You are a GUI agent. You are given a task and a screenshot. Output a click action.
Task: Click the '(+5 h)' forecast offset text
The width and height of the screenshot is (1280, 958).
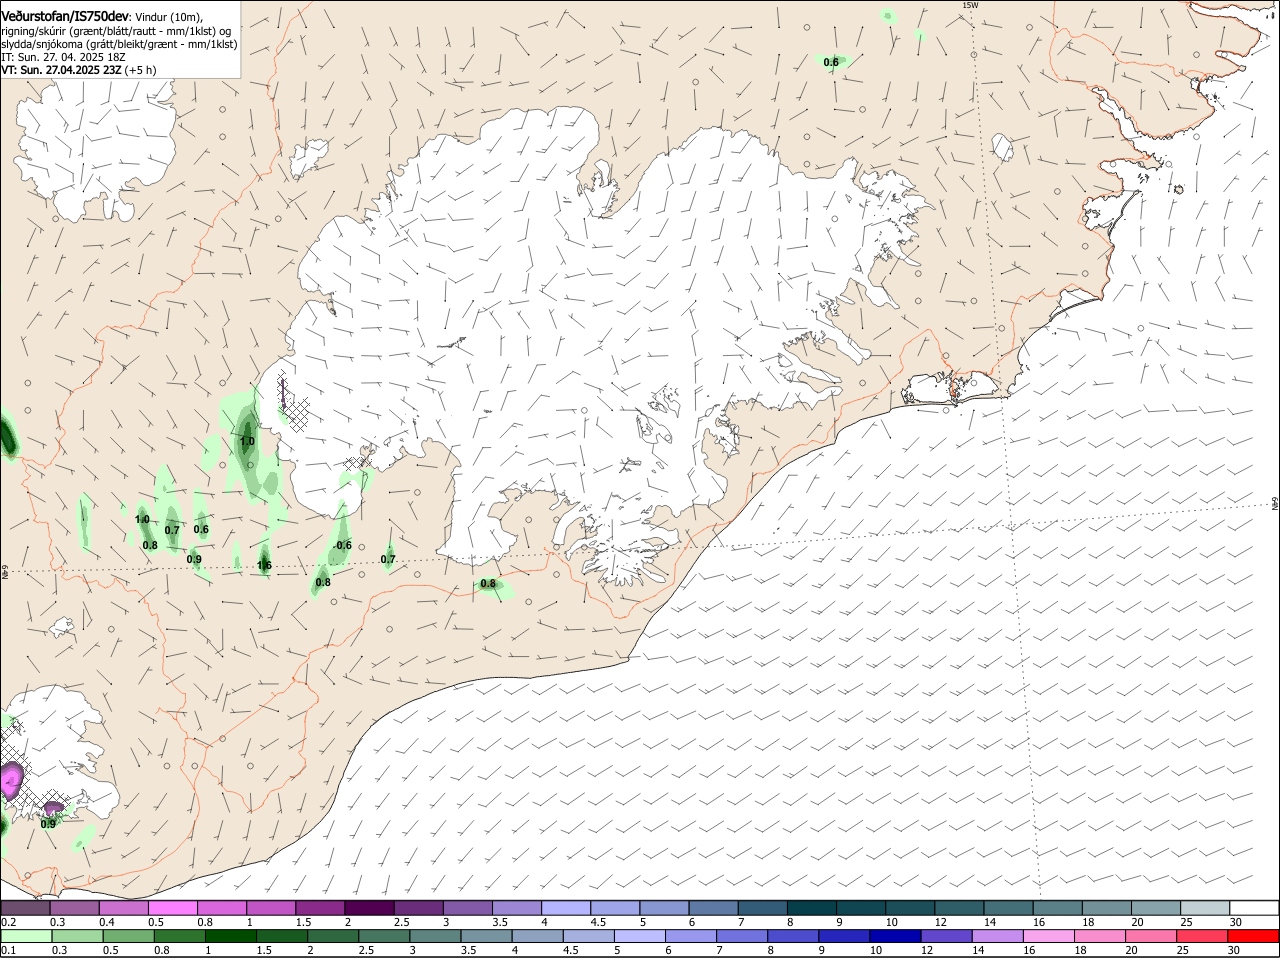141,70
